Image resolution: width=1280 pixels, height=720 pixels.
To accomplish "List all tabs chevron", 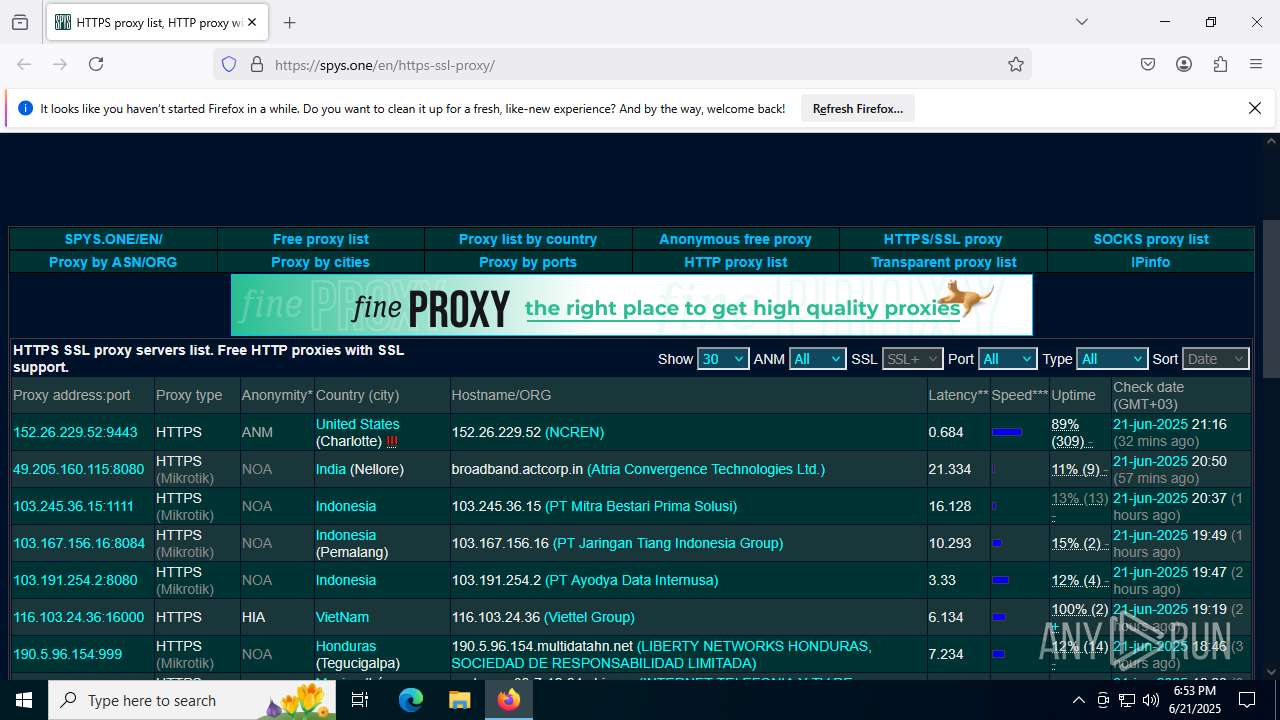I will tap(1081, 22).
